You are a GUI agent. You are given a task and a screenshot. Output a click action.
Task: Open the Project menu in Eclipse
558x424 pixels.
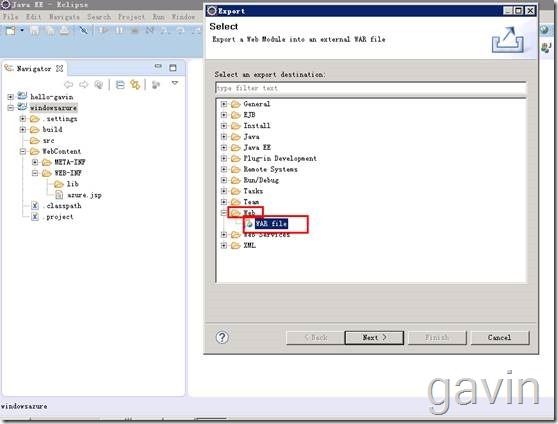[x=132, y=17]
